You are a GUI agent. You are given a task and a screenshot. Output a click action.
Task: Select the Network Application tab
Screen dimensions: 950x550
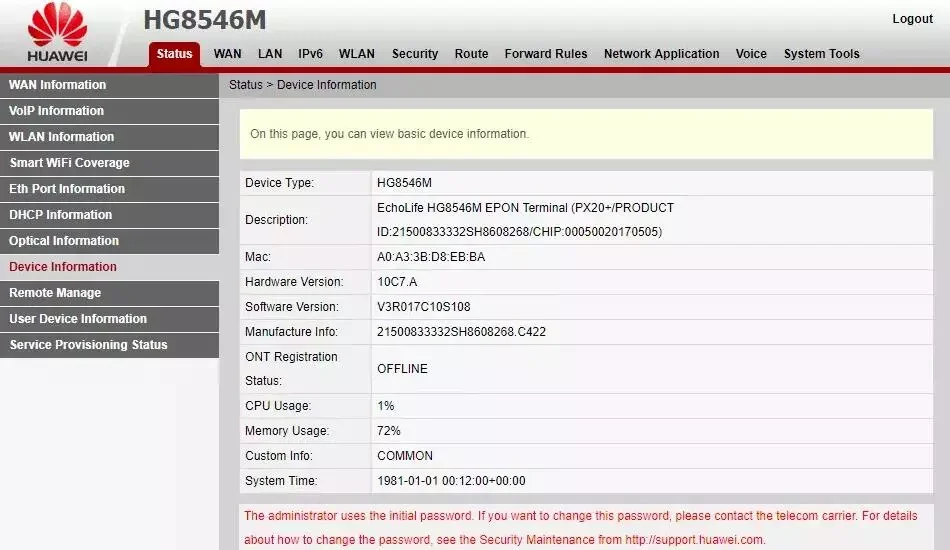point(661,54)
